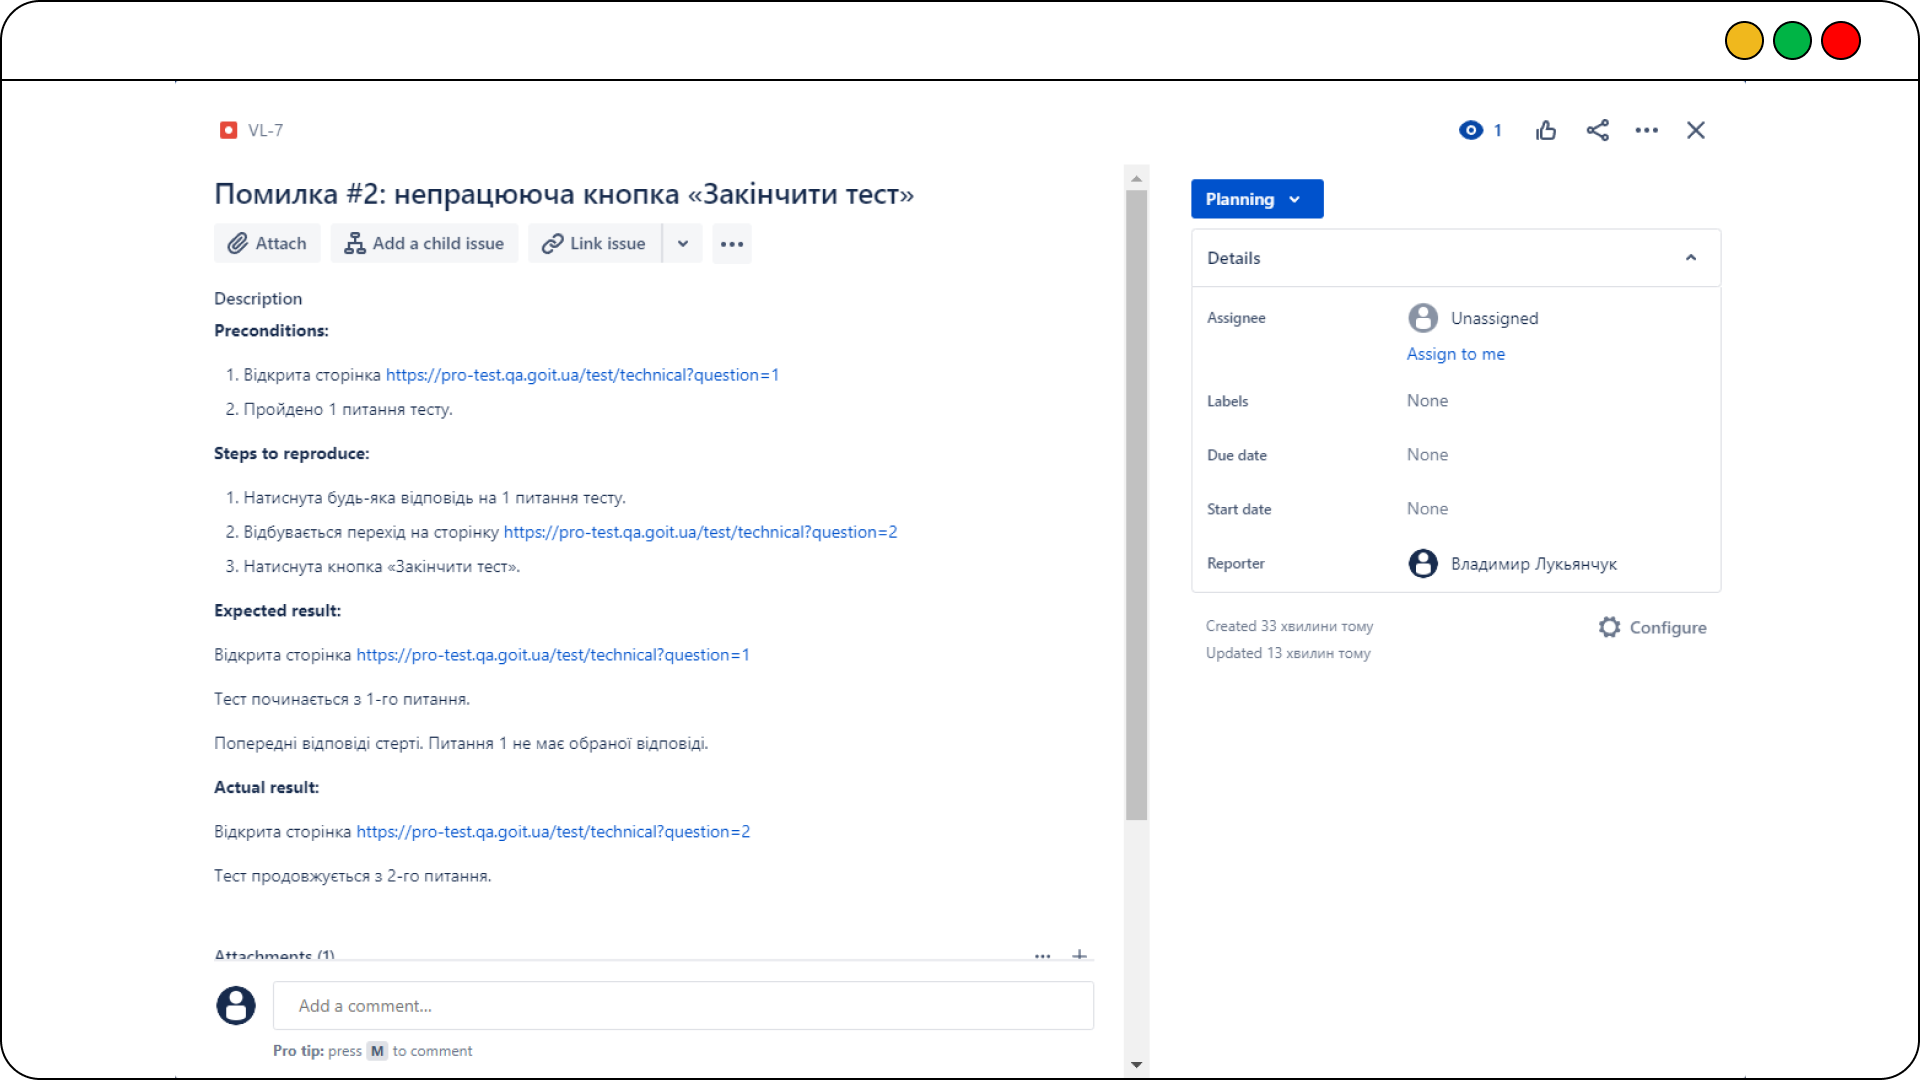Expand the dropdown arrow next to Link issue

pos(683,243)
